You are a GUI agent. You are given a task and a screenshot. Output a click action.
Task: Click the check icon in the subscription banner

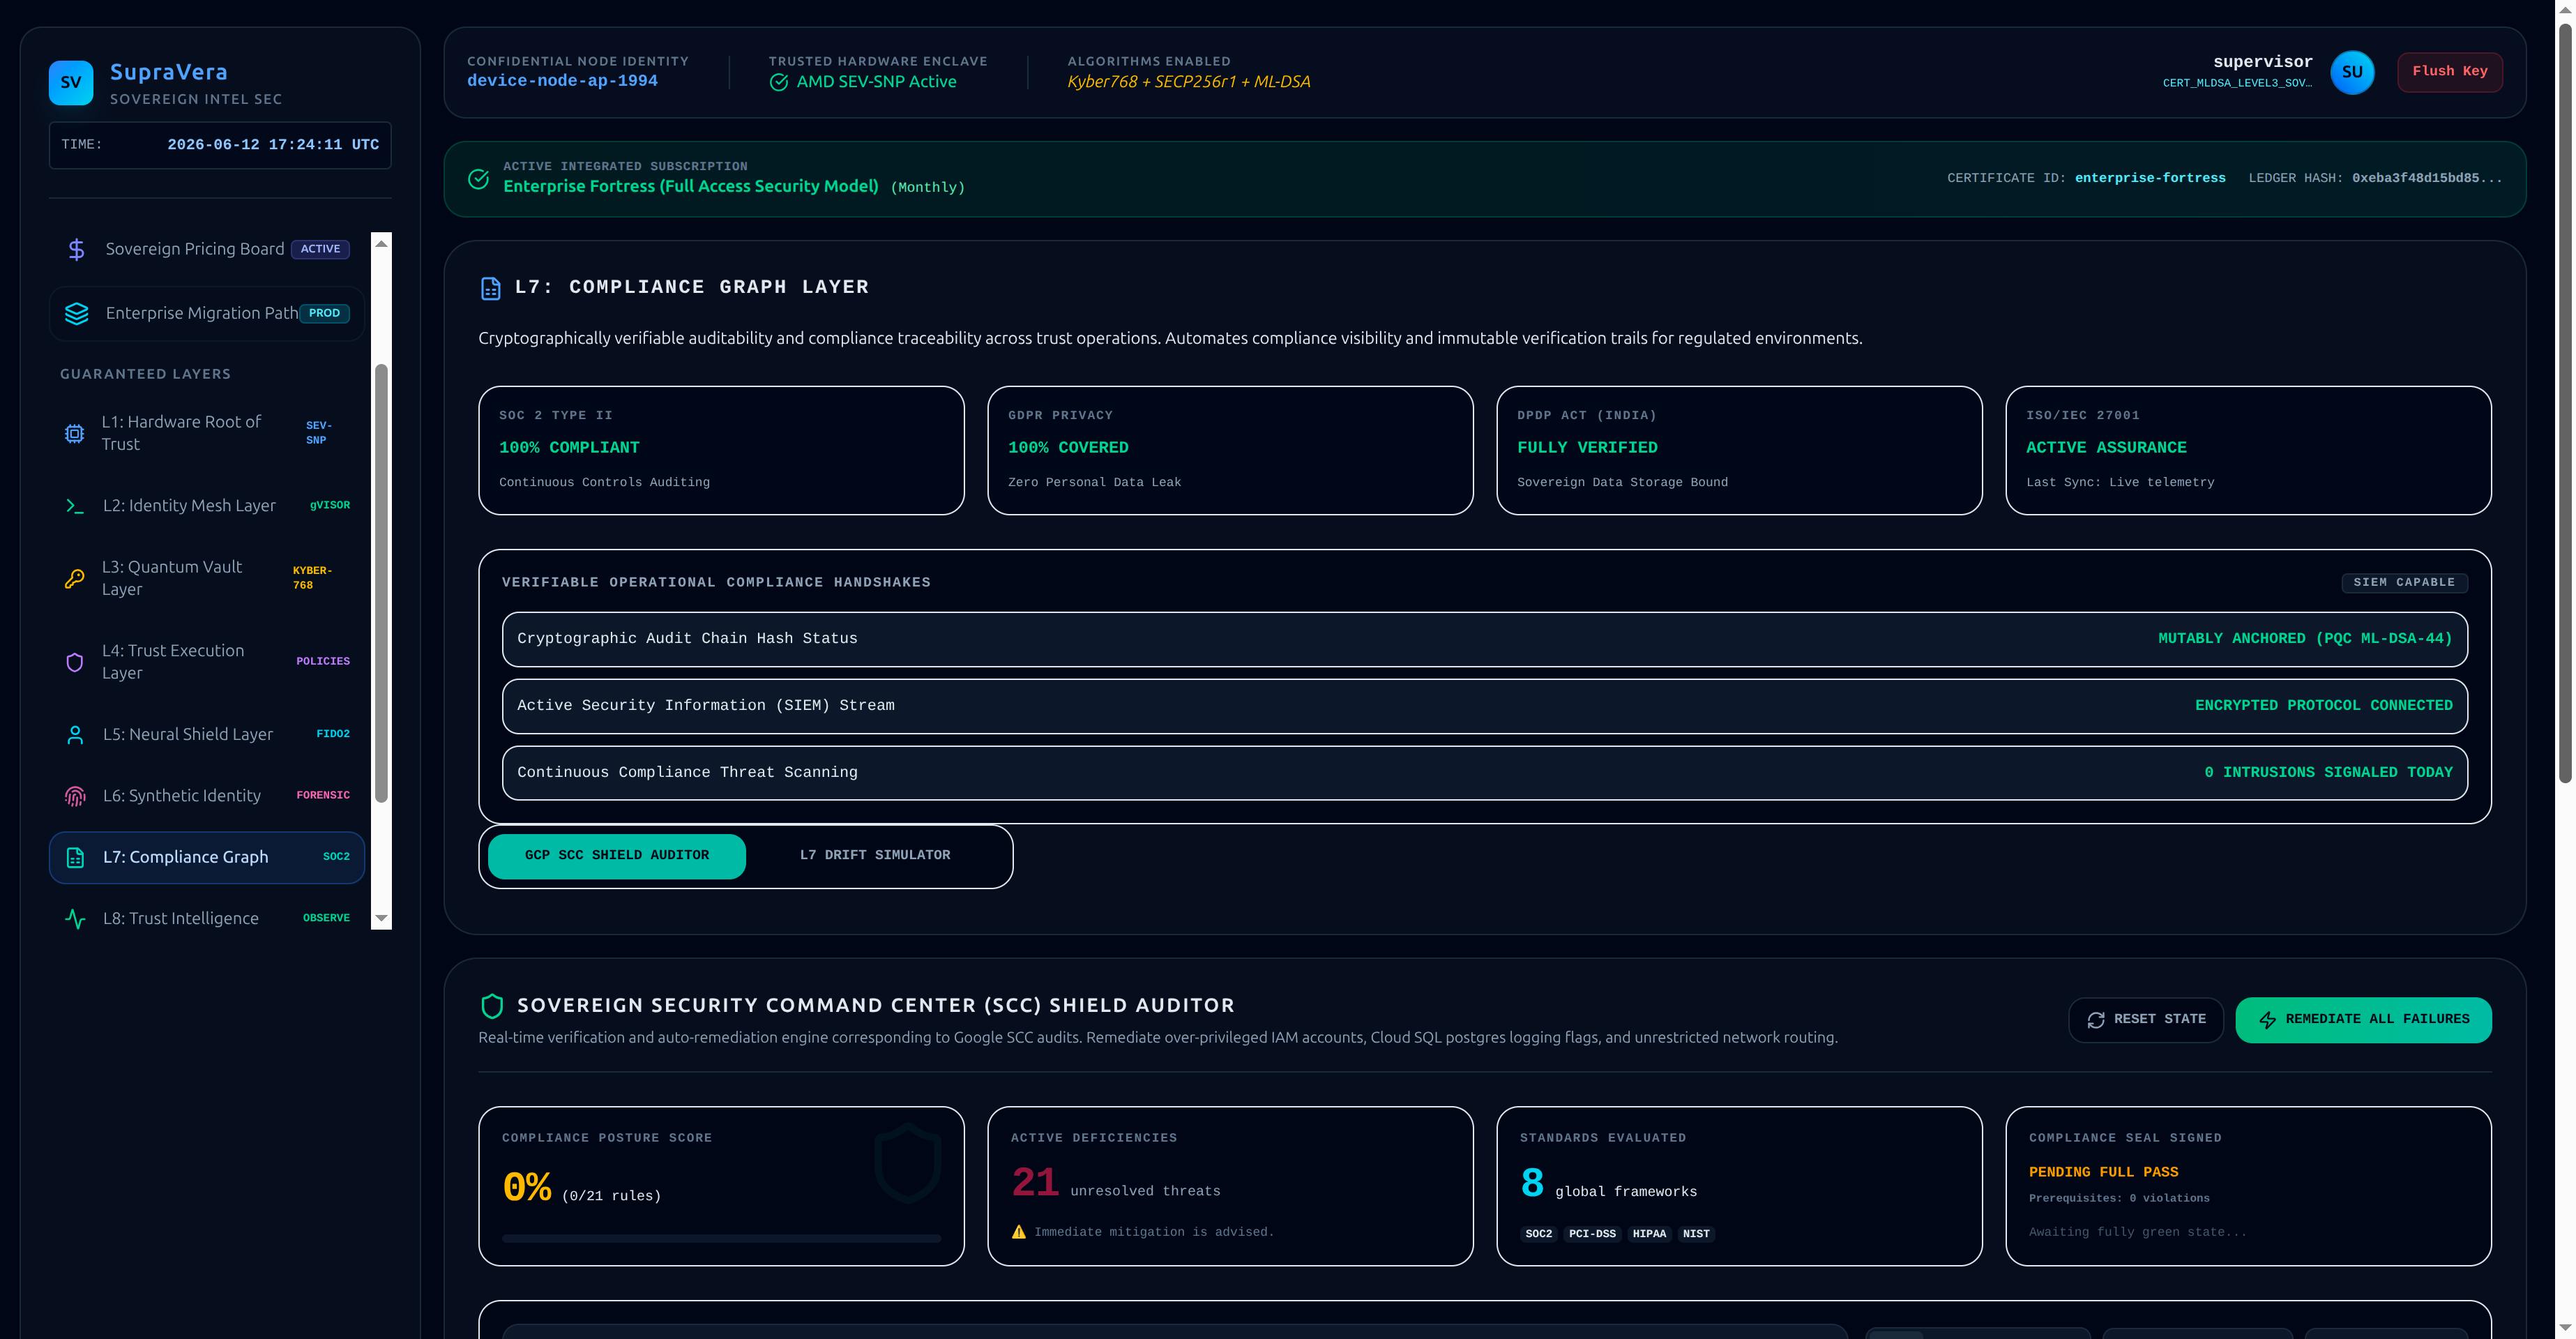pos(479,179)
